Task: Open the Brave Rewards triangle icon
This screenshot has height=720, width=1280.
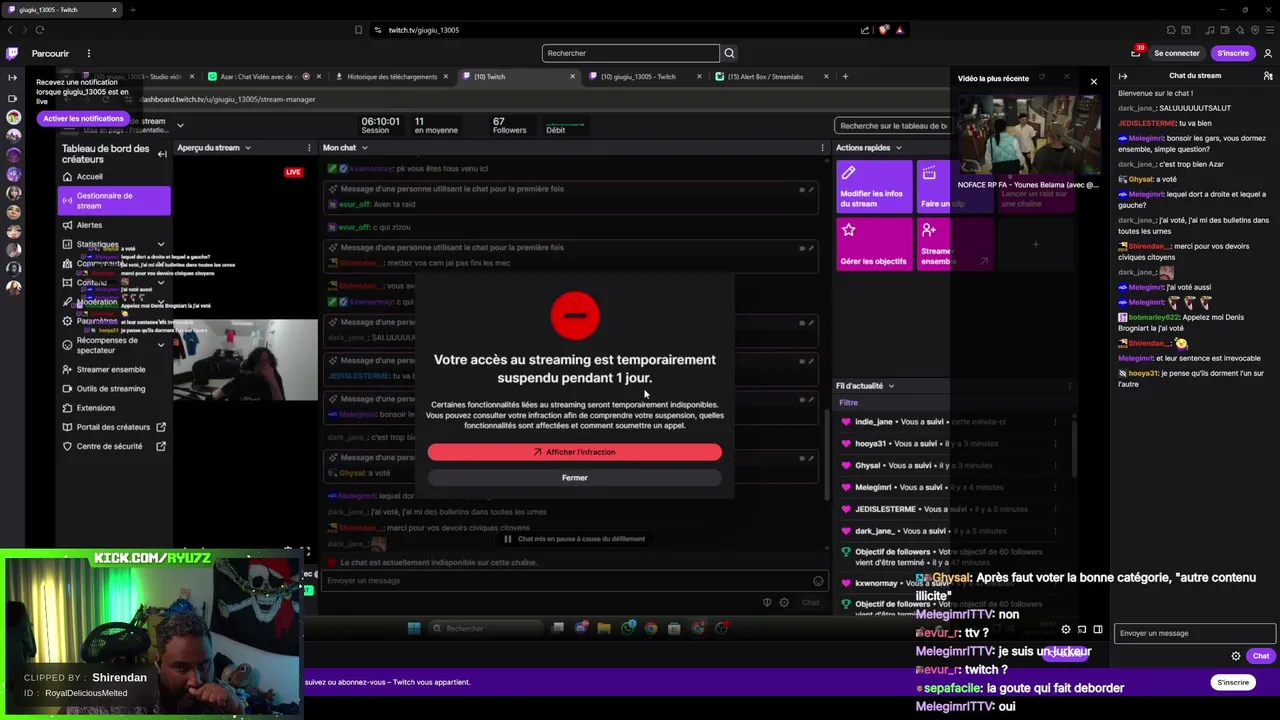Action: tap(900, 30)
